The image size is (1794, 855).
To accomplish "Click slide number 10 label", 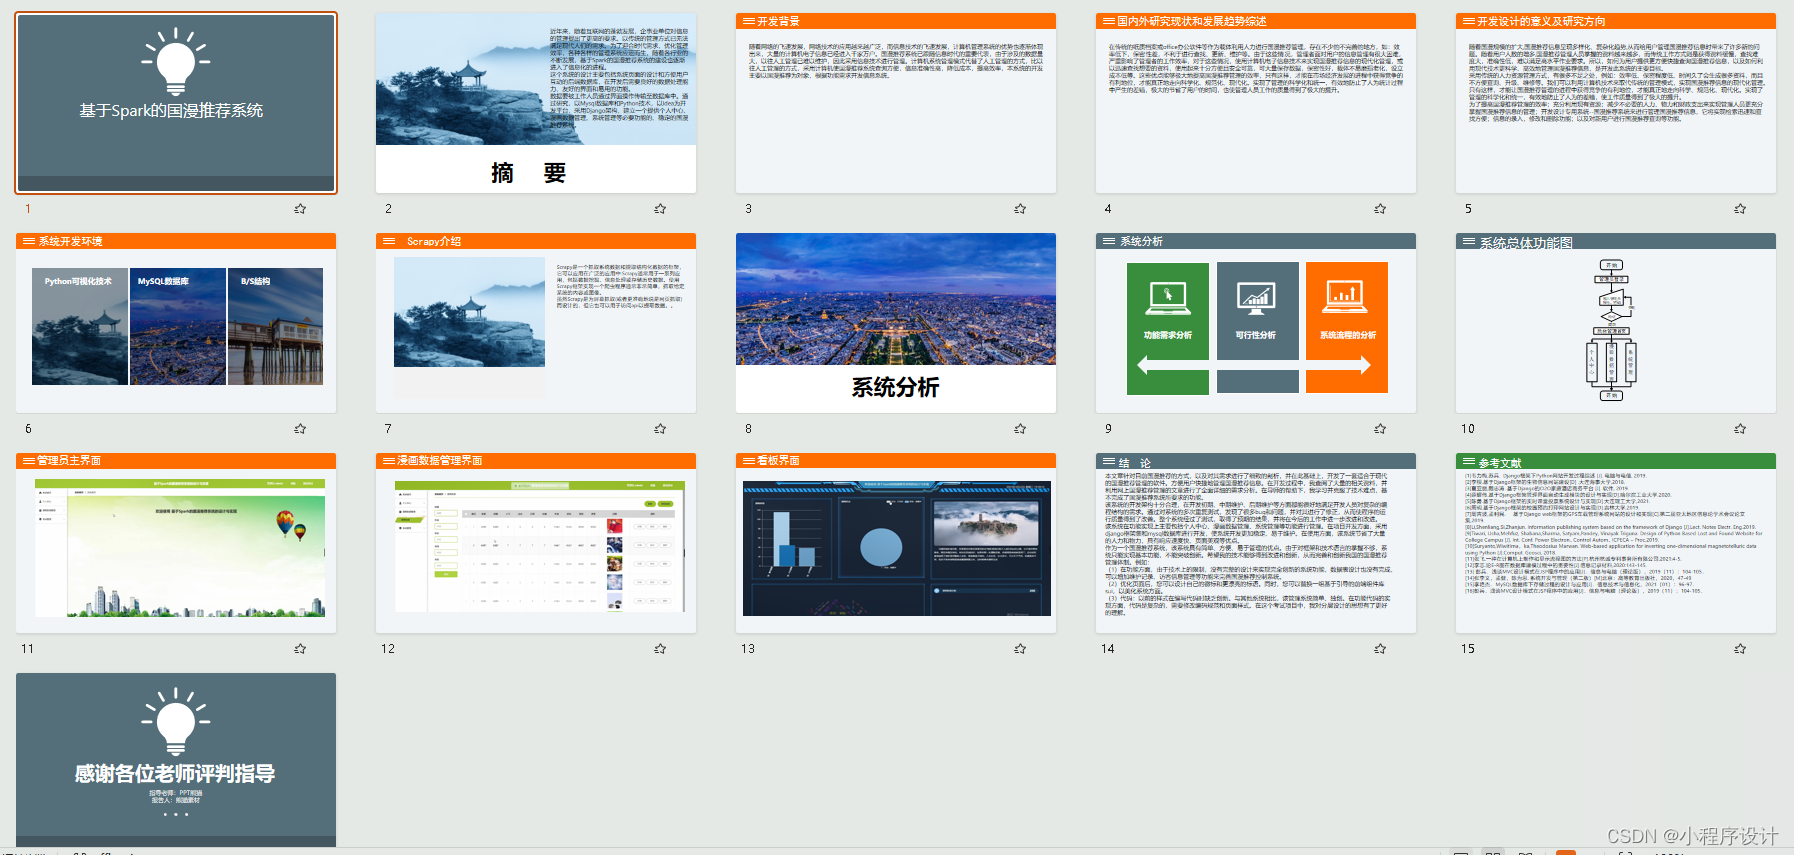I will coord(1468,429).
